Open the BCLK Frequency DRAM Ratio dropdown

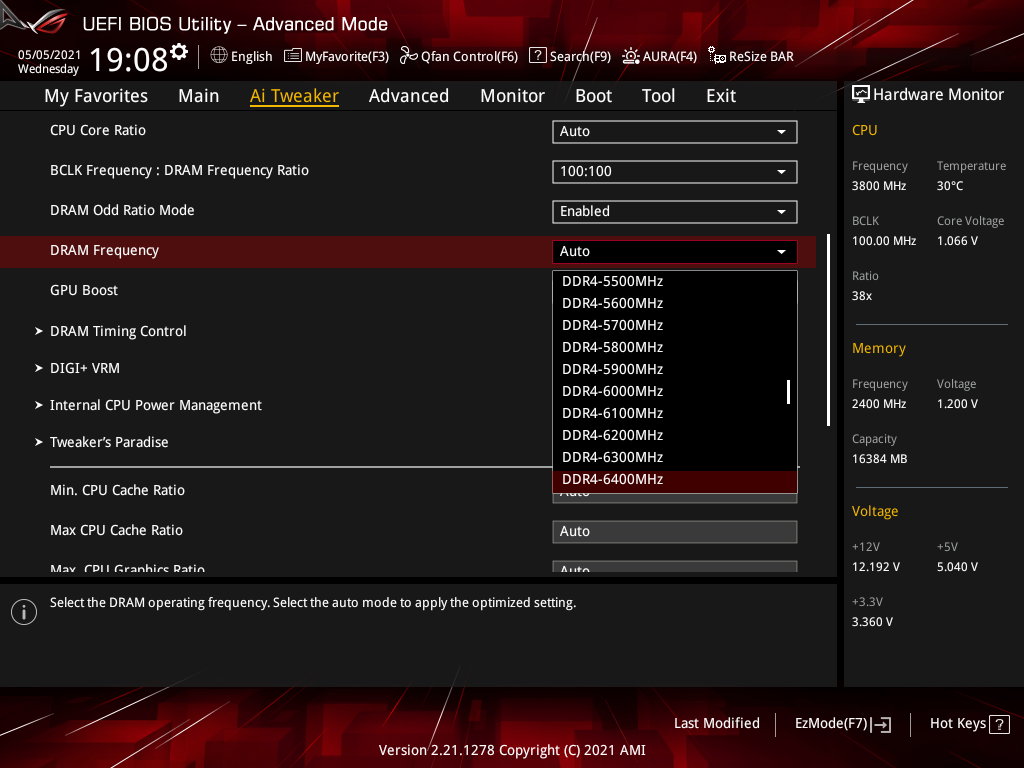click(x=674, y=171)
